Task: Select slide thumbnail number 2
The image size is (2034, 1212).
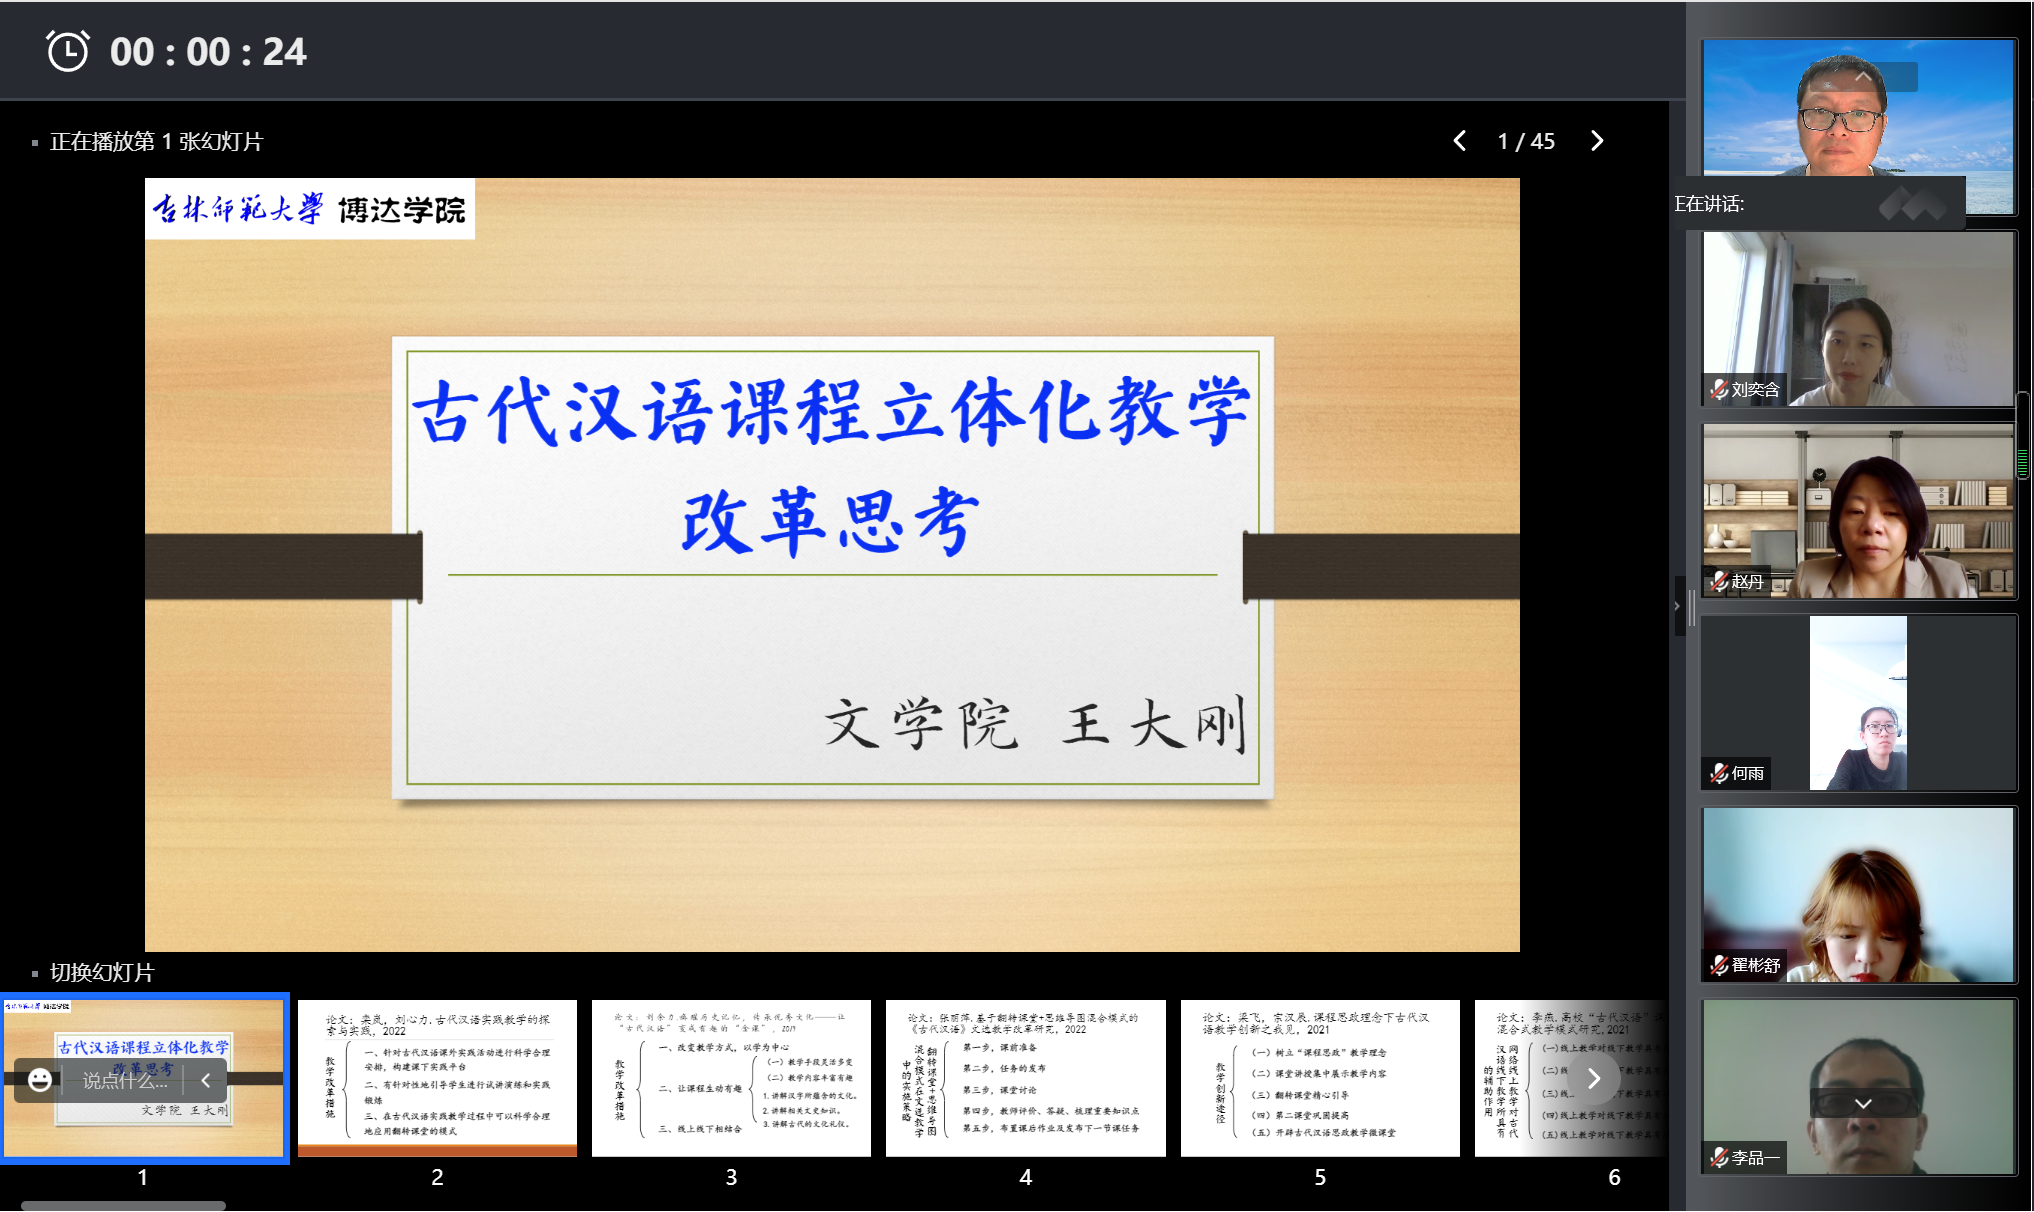Action: click(437, 1078)
